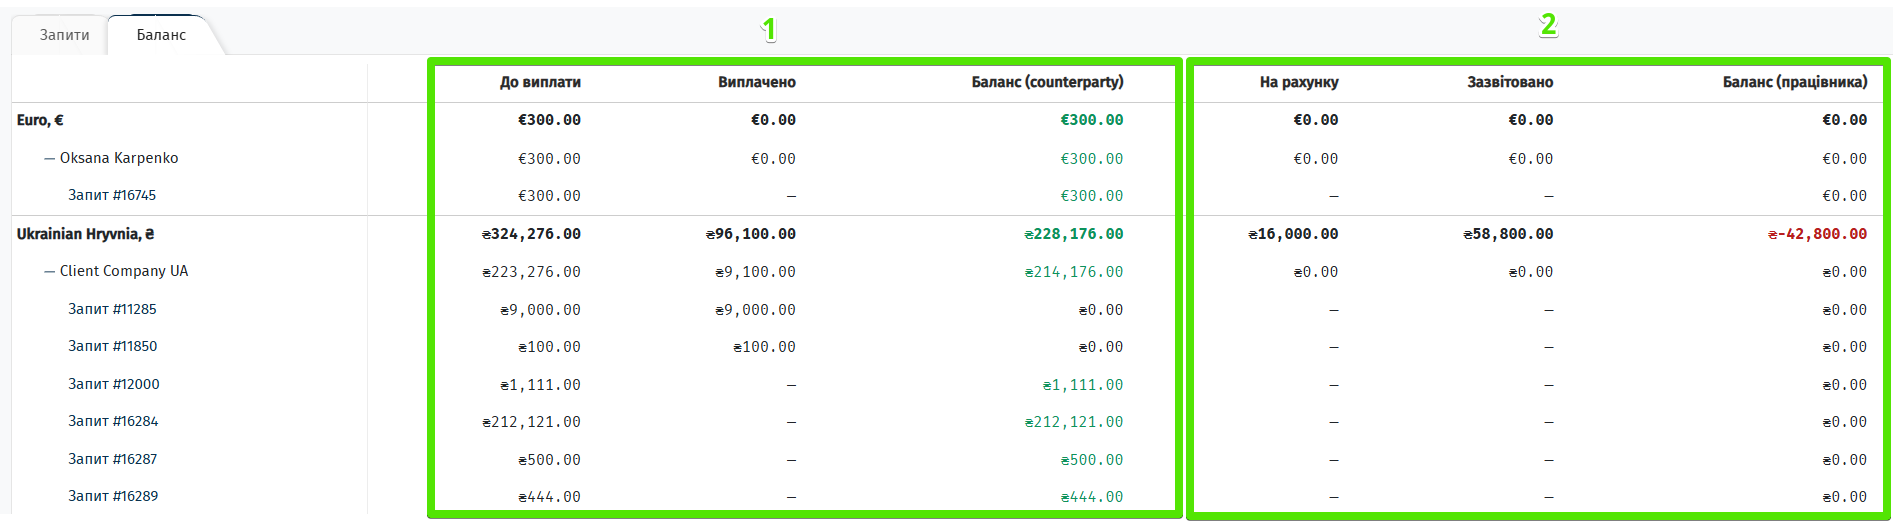This screenshot has width=1895, height=524.
Task: Click the До виплати column header
Action: click(x=540, y=82)
